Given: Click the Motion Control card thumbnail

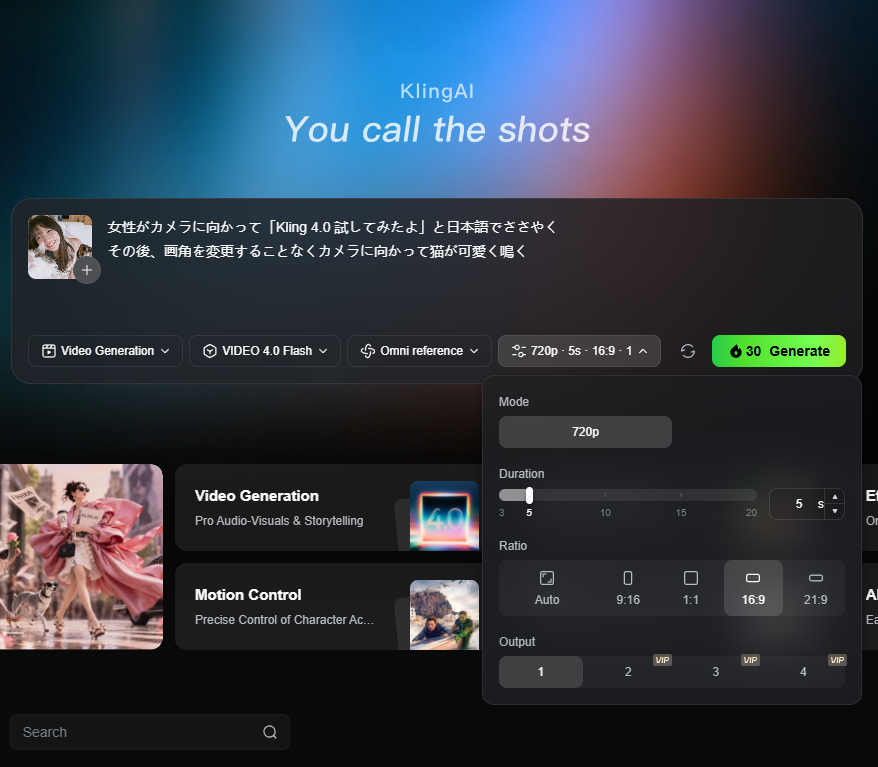Looking at the screenshot, I should [x=444, y=615].
